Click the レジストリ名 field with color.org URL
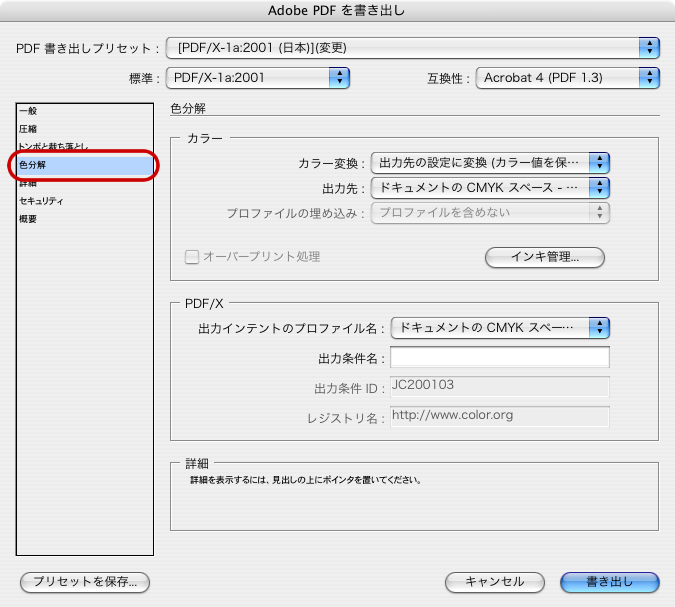675x607 pixels. coord(500,416)
